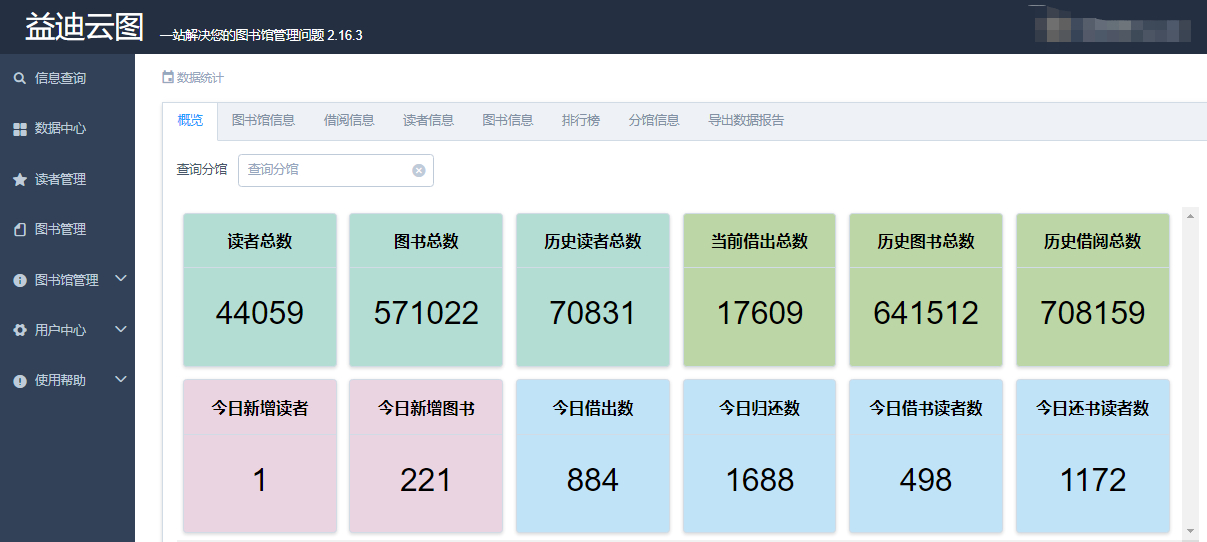The height and width of the screenshot is (542, 1207).
Task: Select the 图书馆信息 tab
Action: point(263,120)
